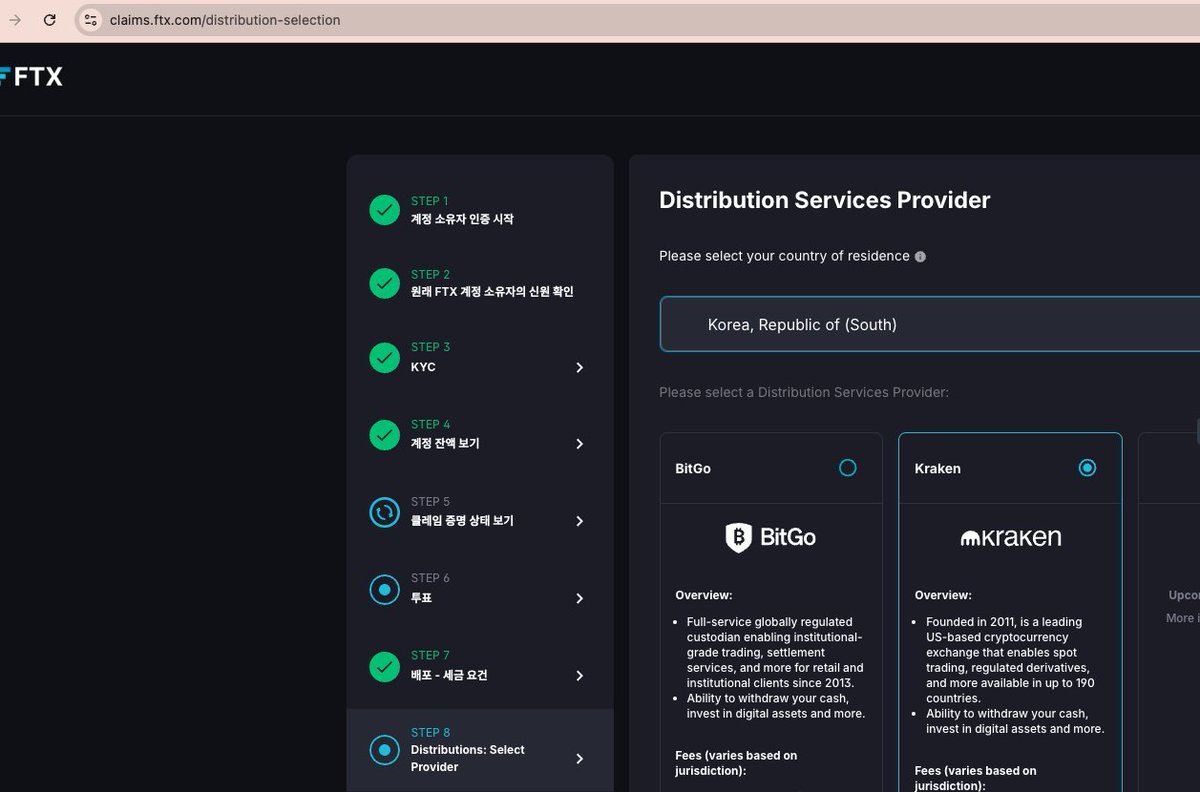
Task: Click 'Please select a Distribution Services Provider' label
Action: tap(804, 392)
